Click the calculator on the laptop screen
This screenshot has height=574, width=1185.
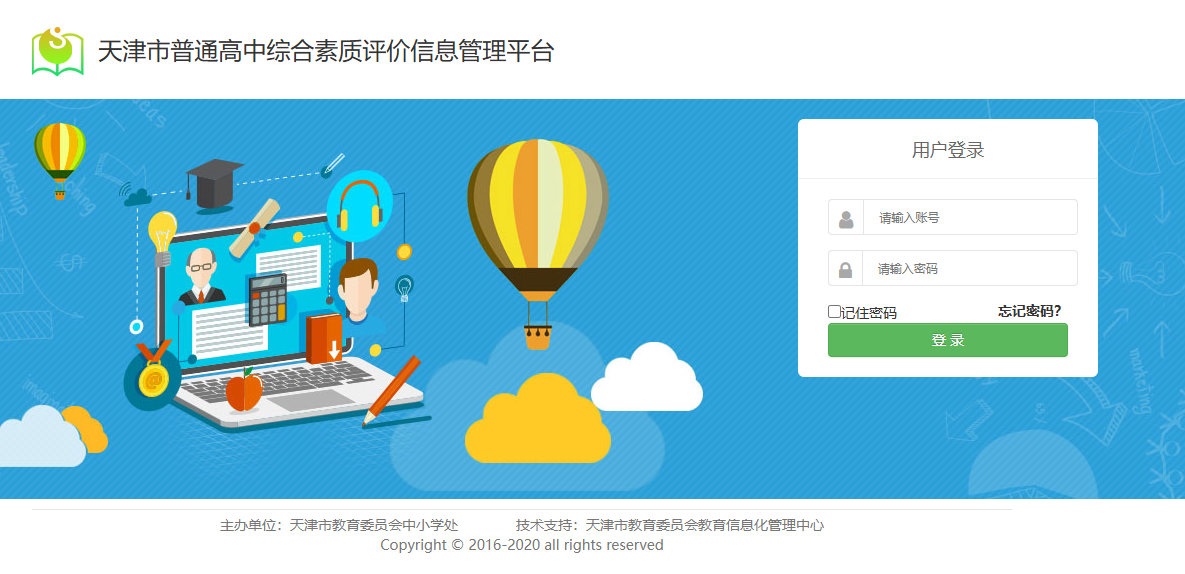(268, 299)
